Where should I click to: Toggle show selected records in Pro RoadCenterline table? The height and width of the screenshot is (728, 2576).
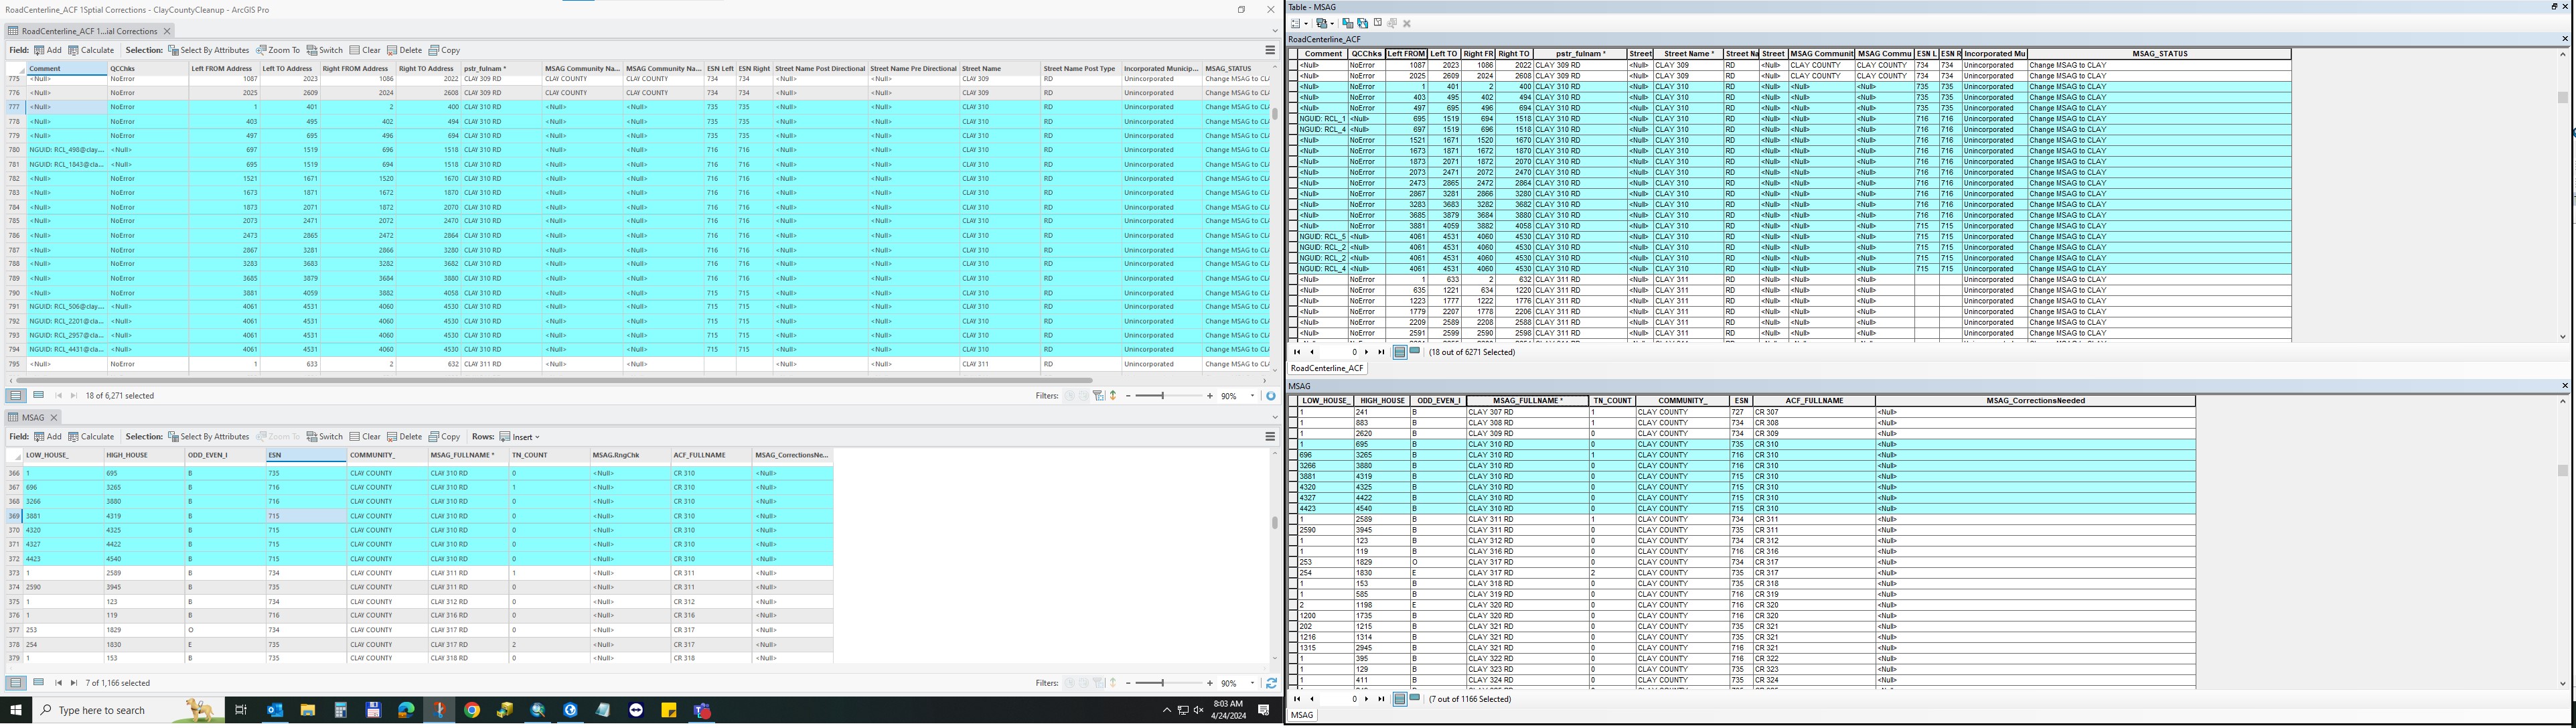(x=38, y=396)
